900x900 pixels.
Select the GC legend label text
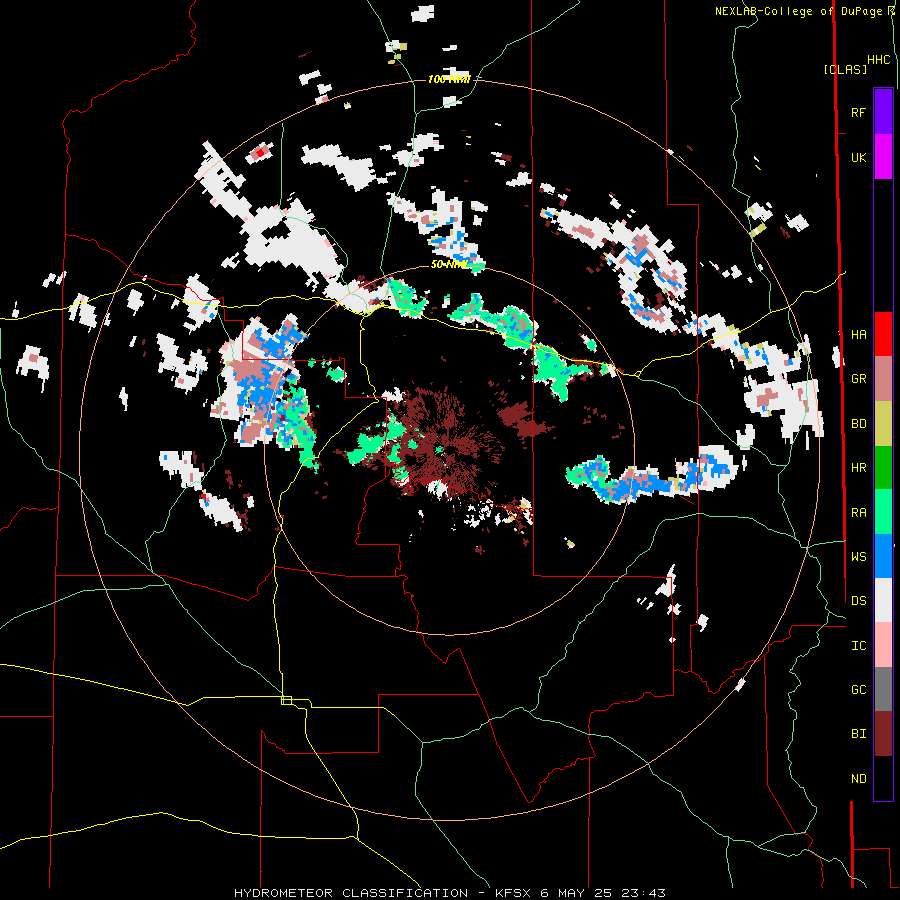coord(858,689)
